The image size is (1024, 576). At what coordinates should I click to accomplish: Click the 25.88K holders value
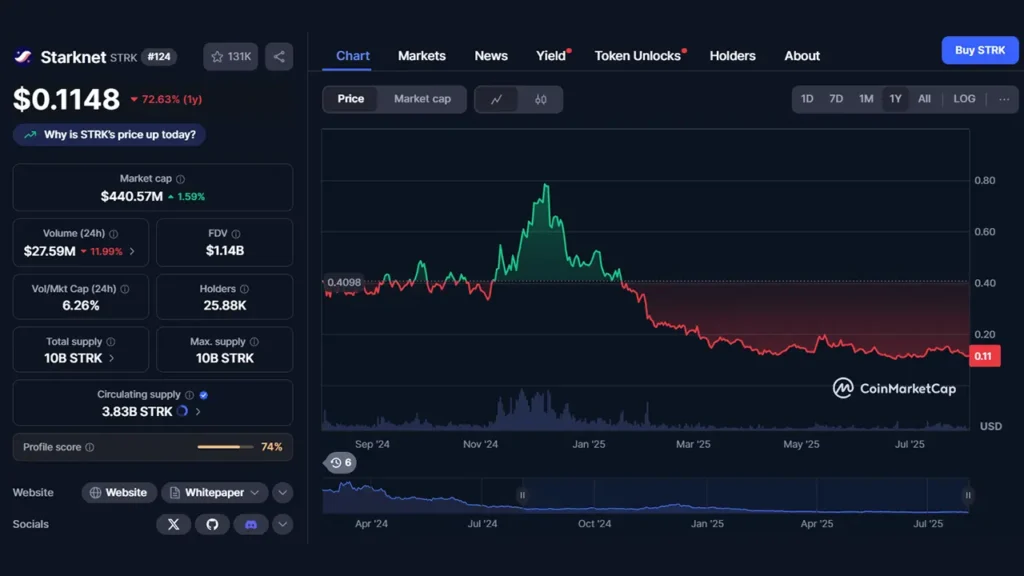(225, 306)
